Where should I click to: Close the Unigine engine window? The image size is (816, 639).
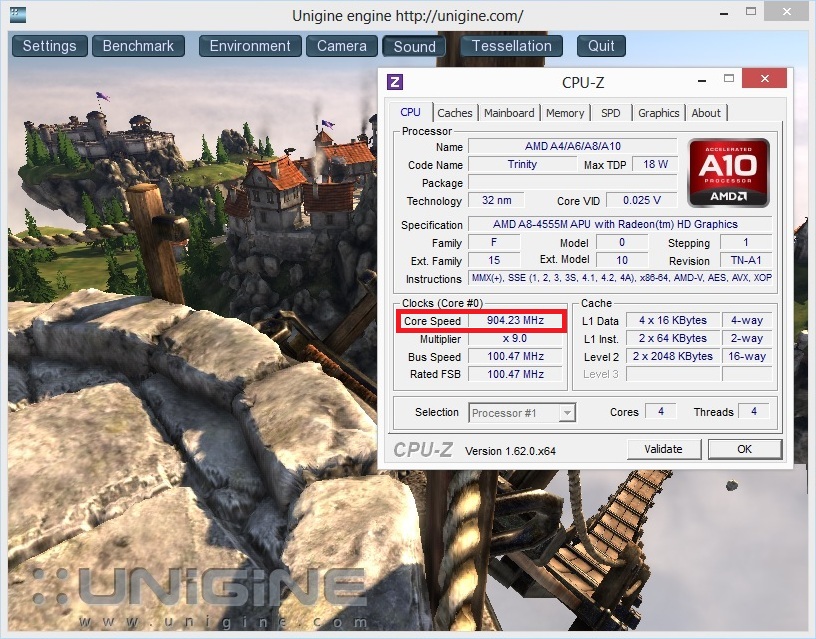pos(787,12)
